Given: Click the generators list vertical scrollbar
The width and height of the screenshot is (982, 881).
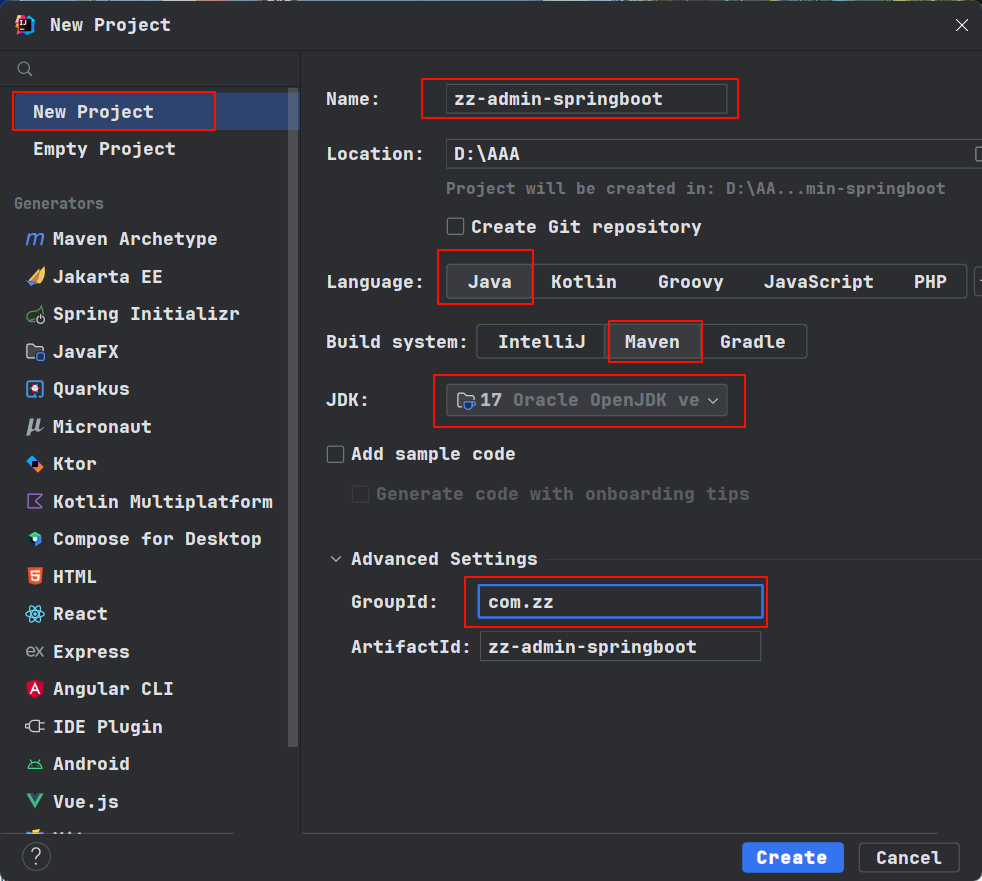Looking at the screenshot, I should (293, 418).
